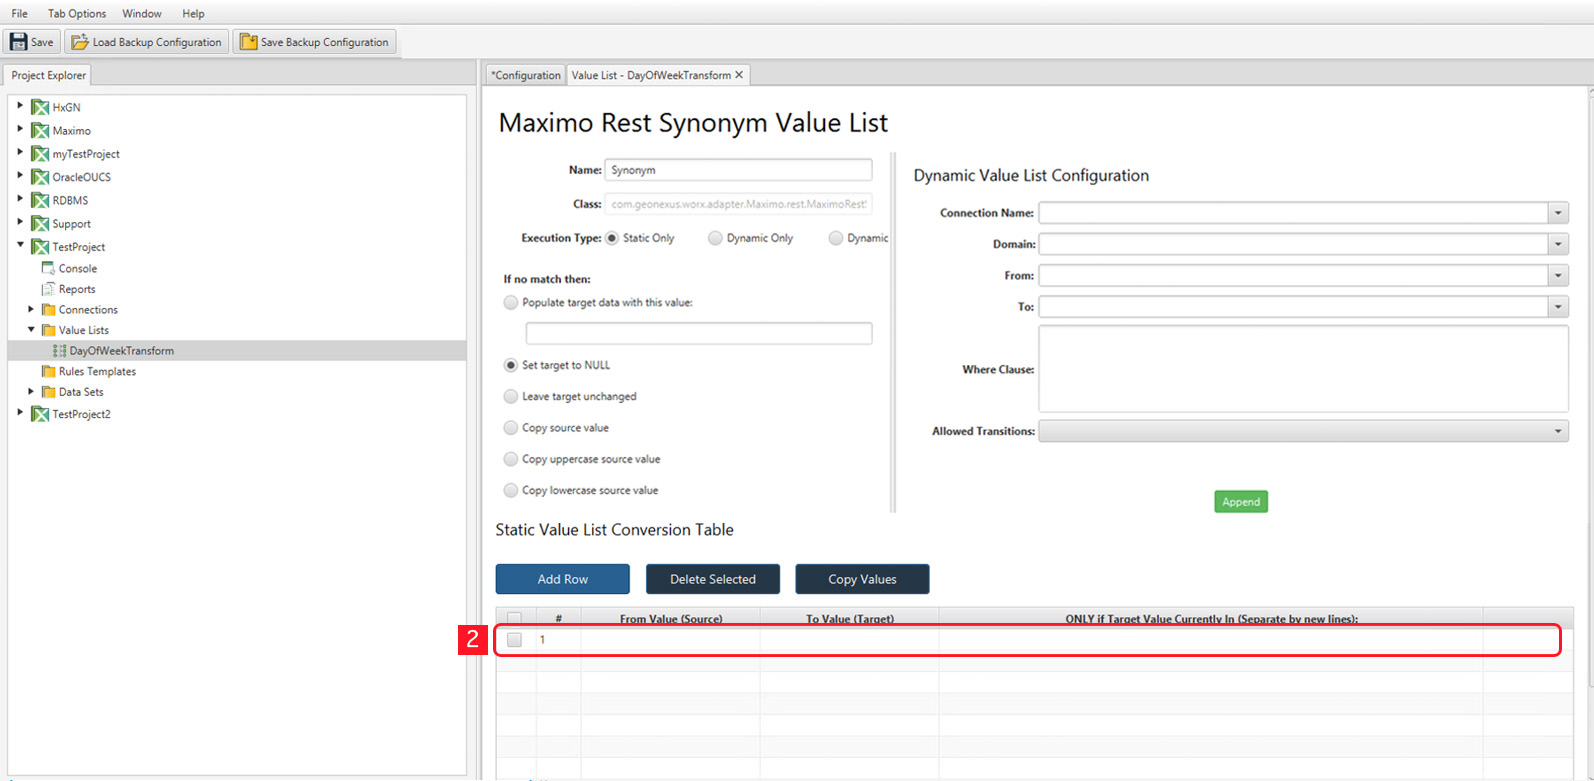Click the Delete Selected button

713,579
